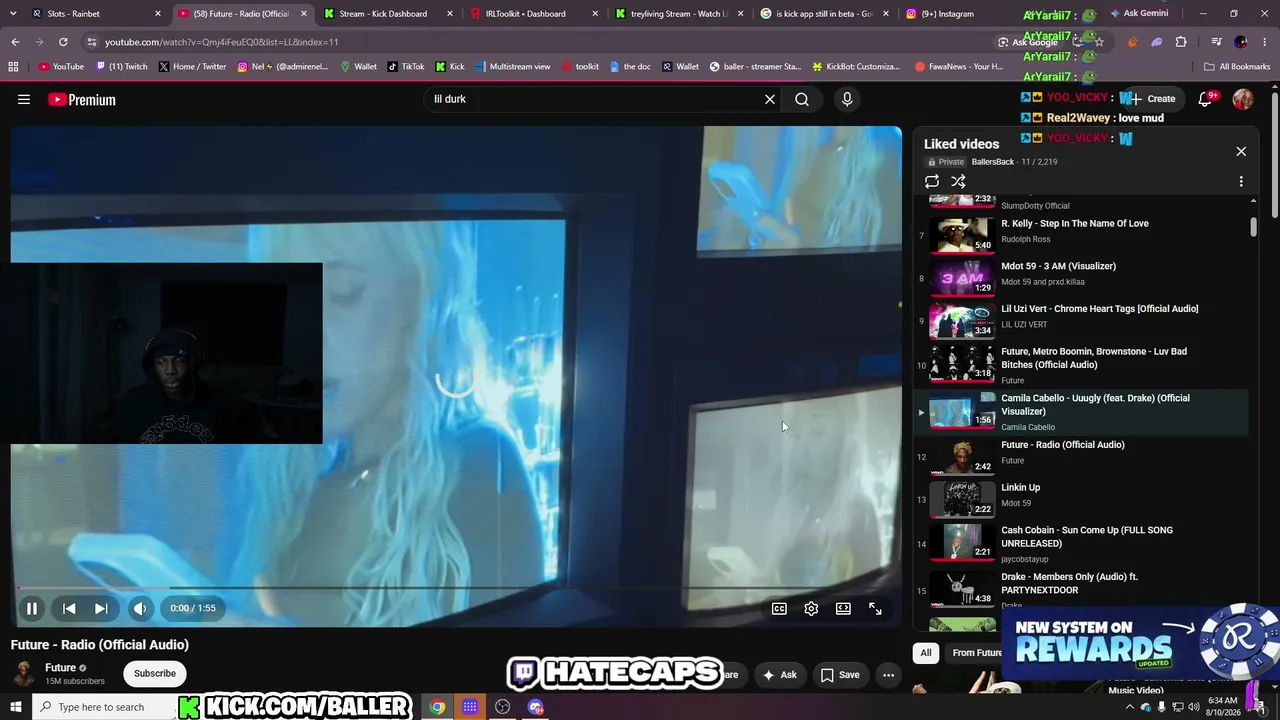Open the Windows Start menu

coord(16,707)
